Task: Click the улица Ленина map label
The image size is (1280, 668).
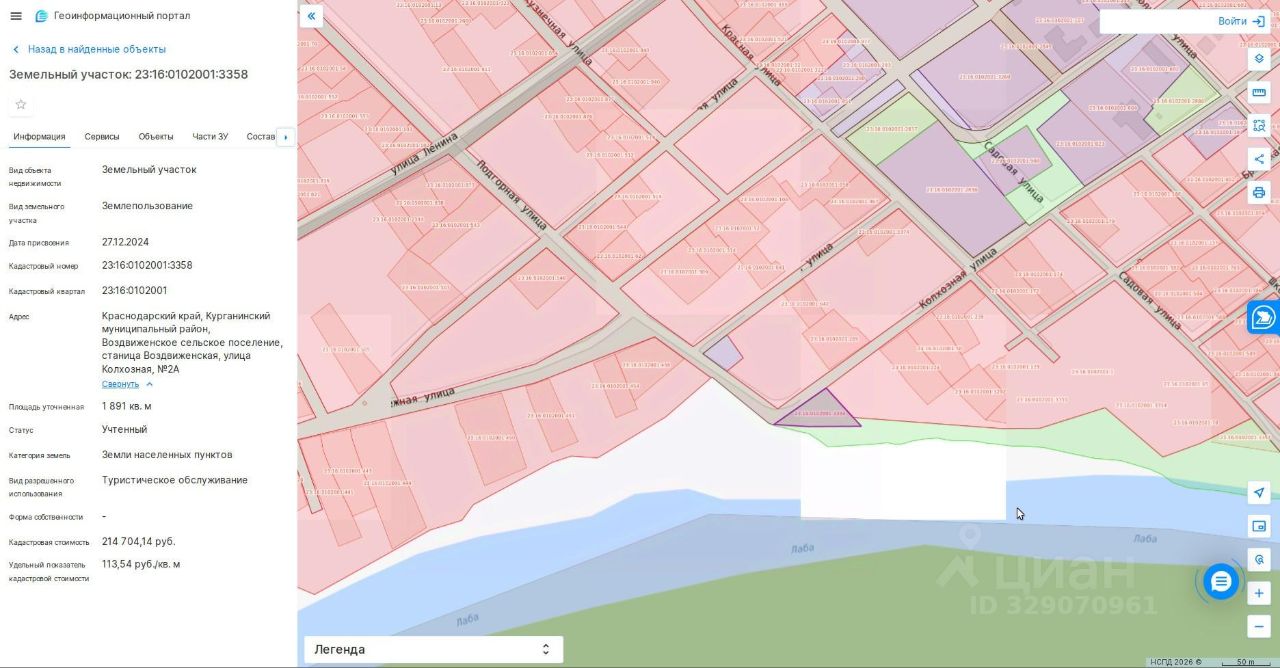Action: (424, 156)
